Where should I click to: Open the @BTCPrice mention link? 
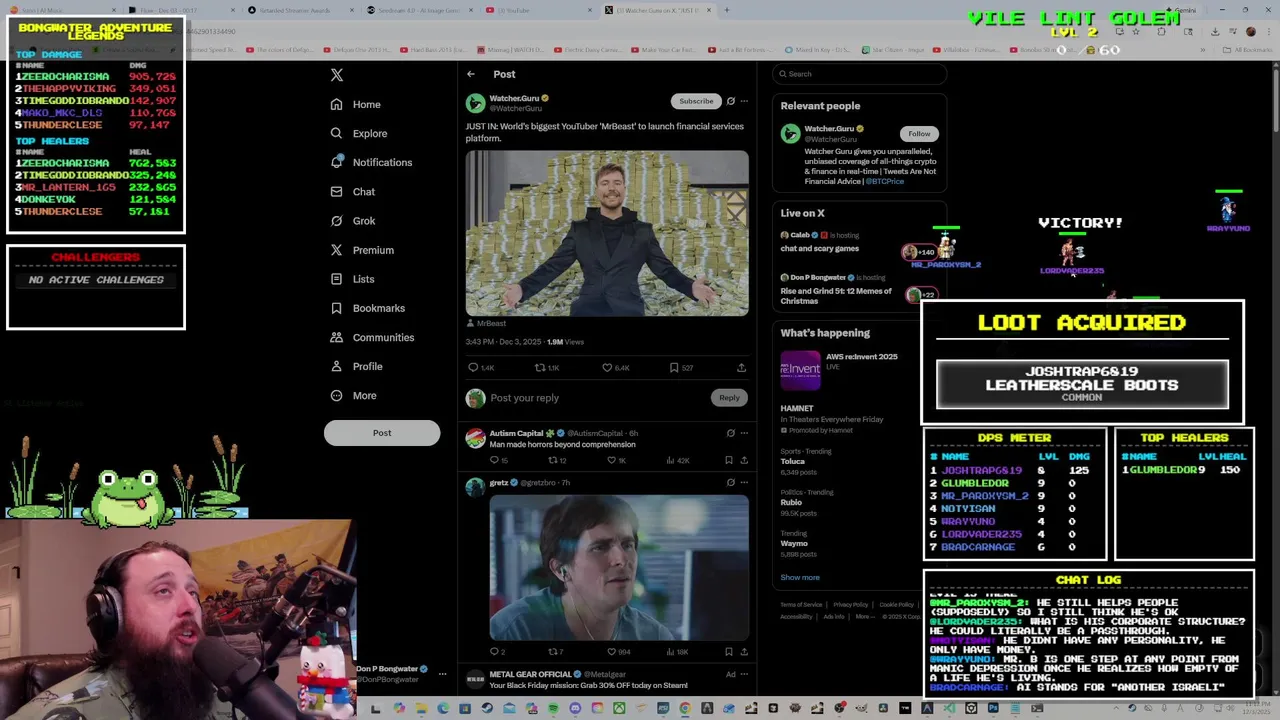[884, 182]
